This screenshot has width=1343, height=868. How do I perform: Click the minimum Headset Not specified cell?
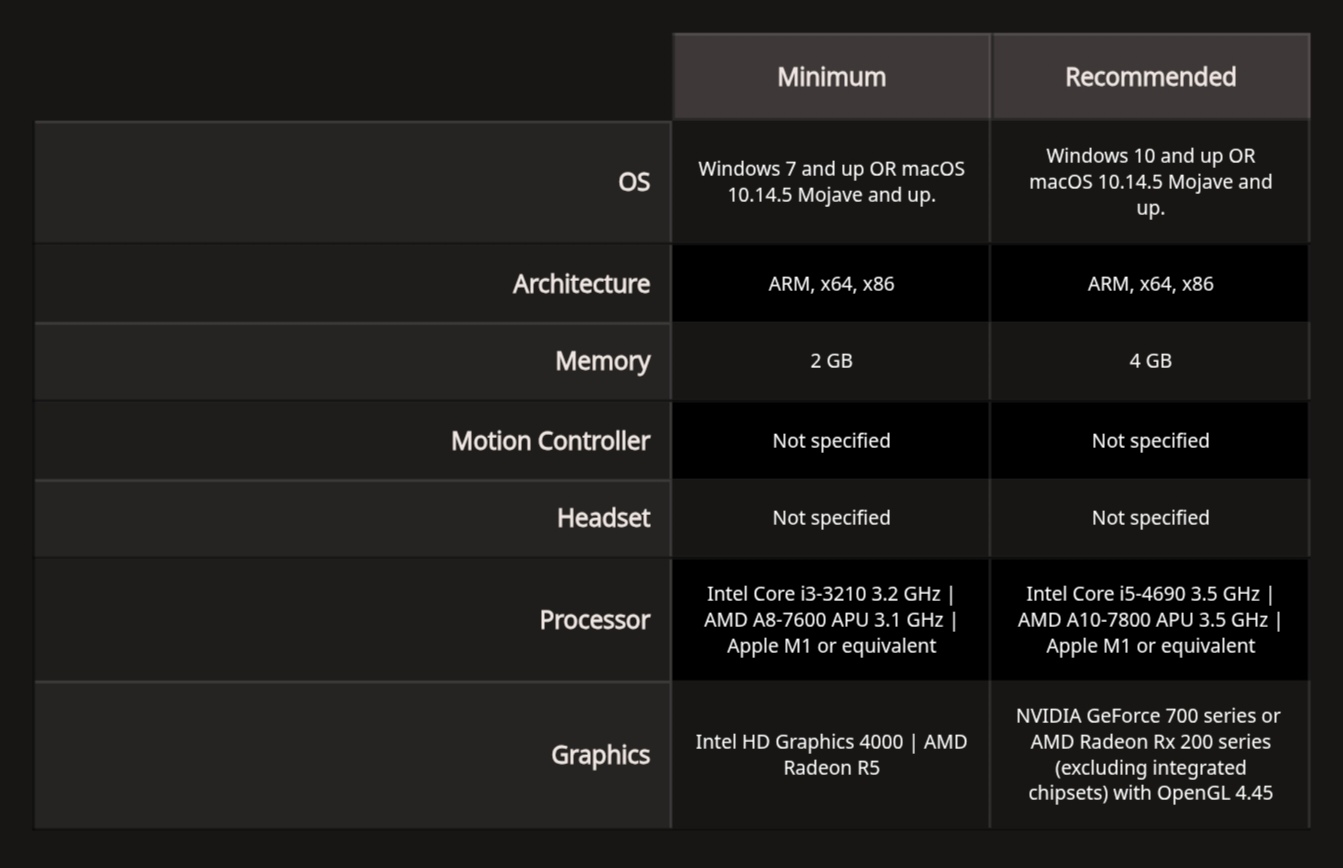click(x=831, y=518)
